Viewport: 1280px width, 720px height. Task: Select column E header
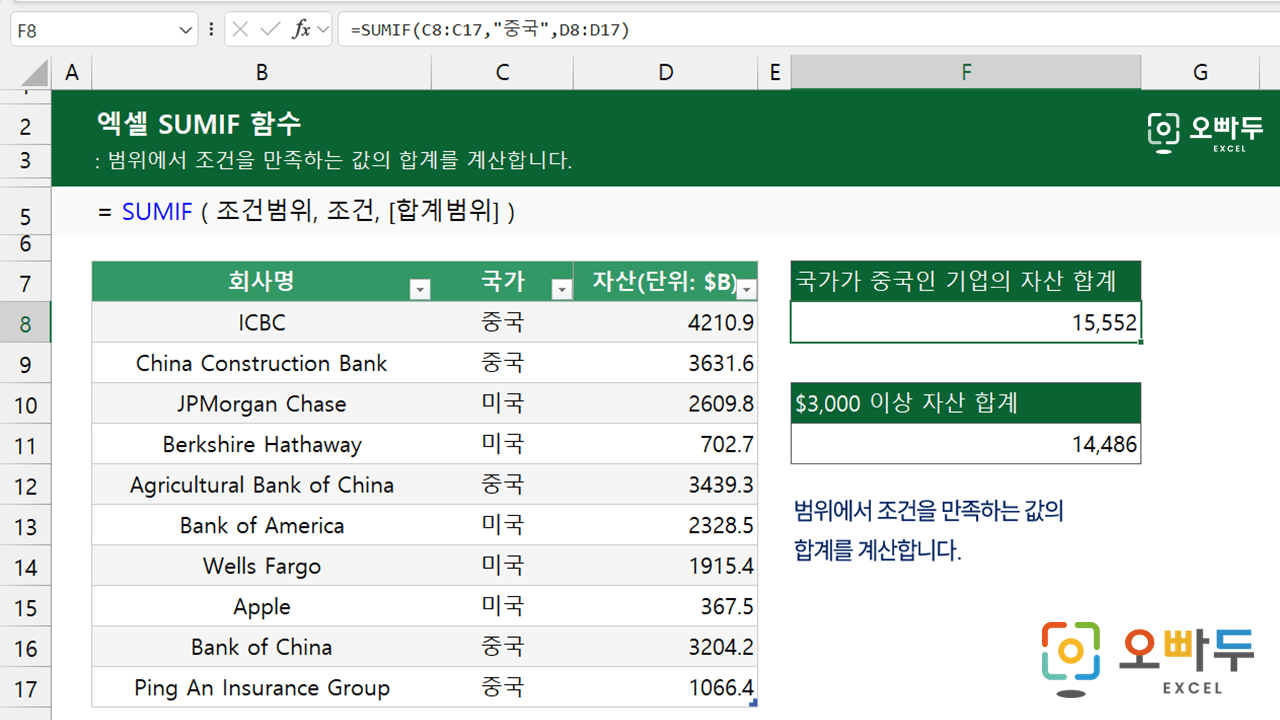click(774, 72)
